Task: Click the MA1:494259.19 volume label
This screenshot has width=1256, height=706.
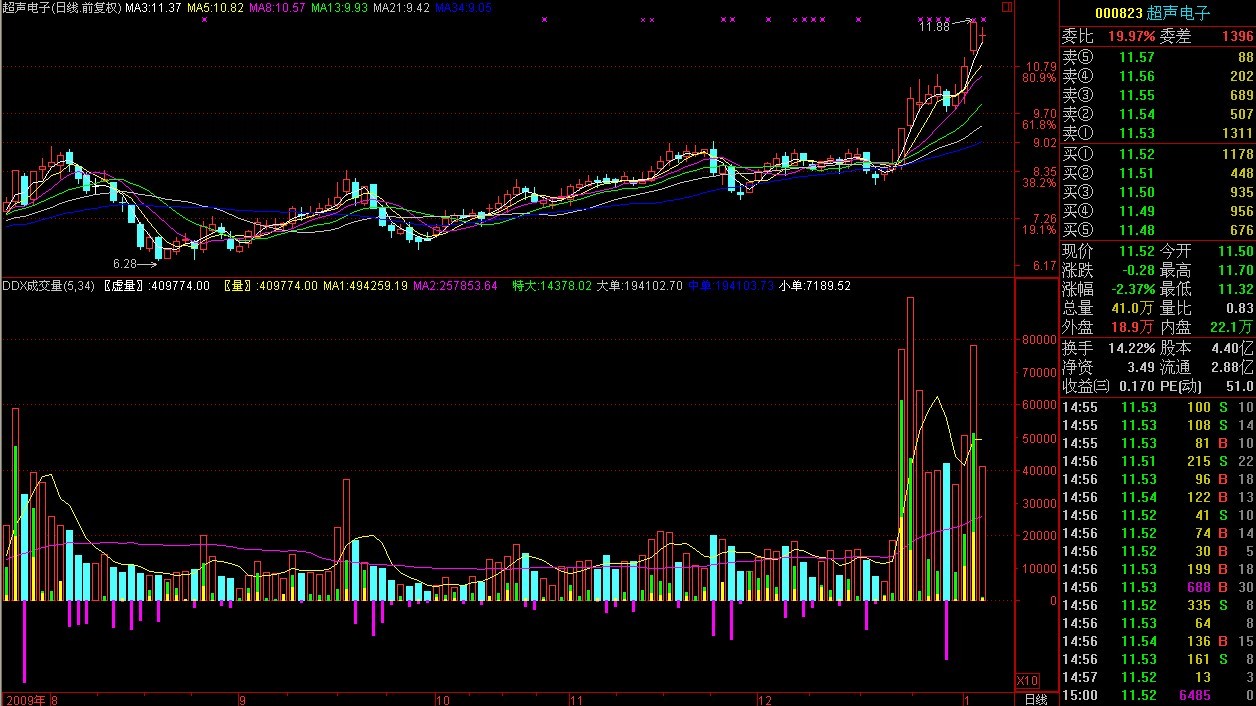Action: (365, 286)
